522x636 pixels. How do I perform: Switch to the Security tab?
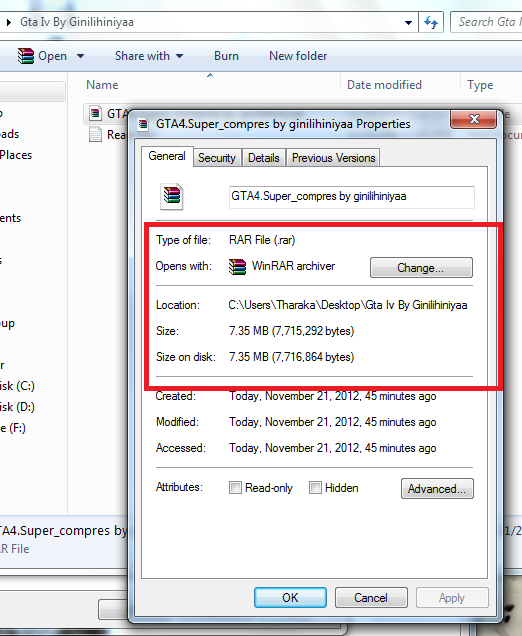pyautogui.click(x=217, y=158)
